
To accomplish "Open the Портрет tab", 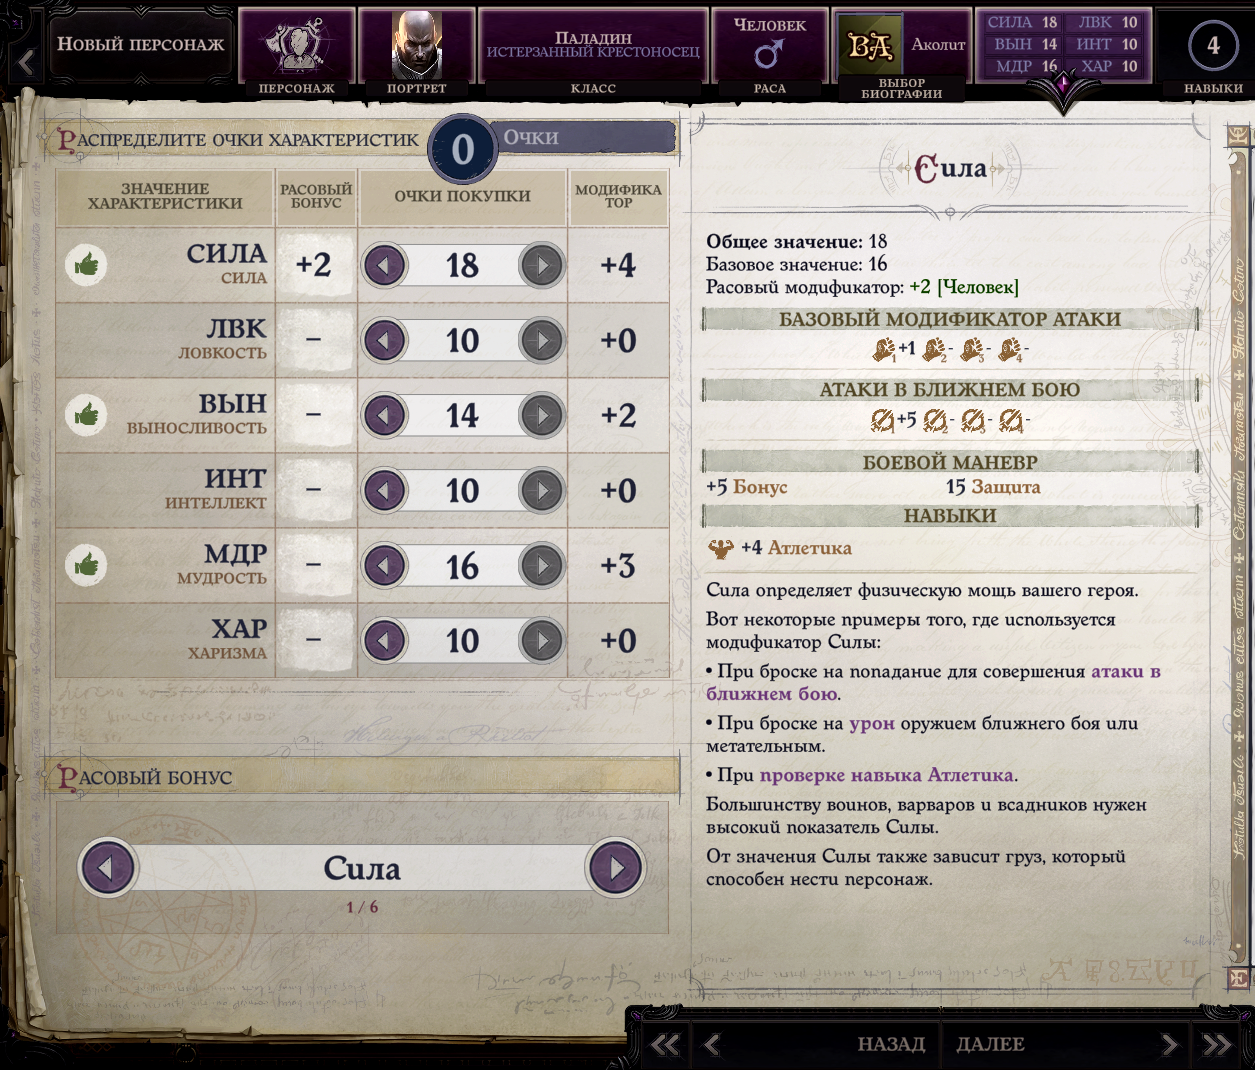I will point(416,52).
